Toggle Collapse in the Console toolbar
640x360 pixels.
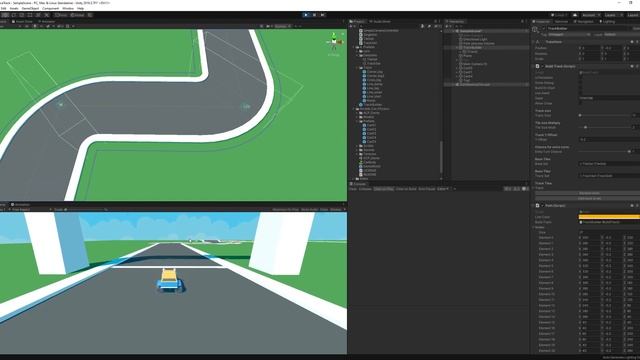365,189
